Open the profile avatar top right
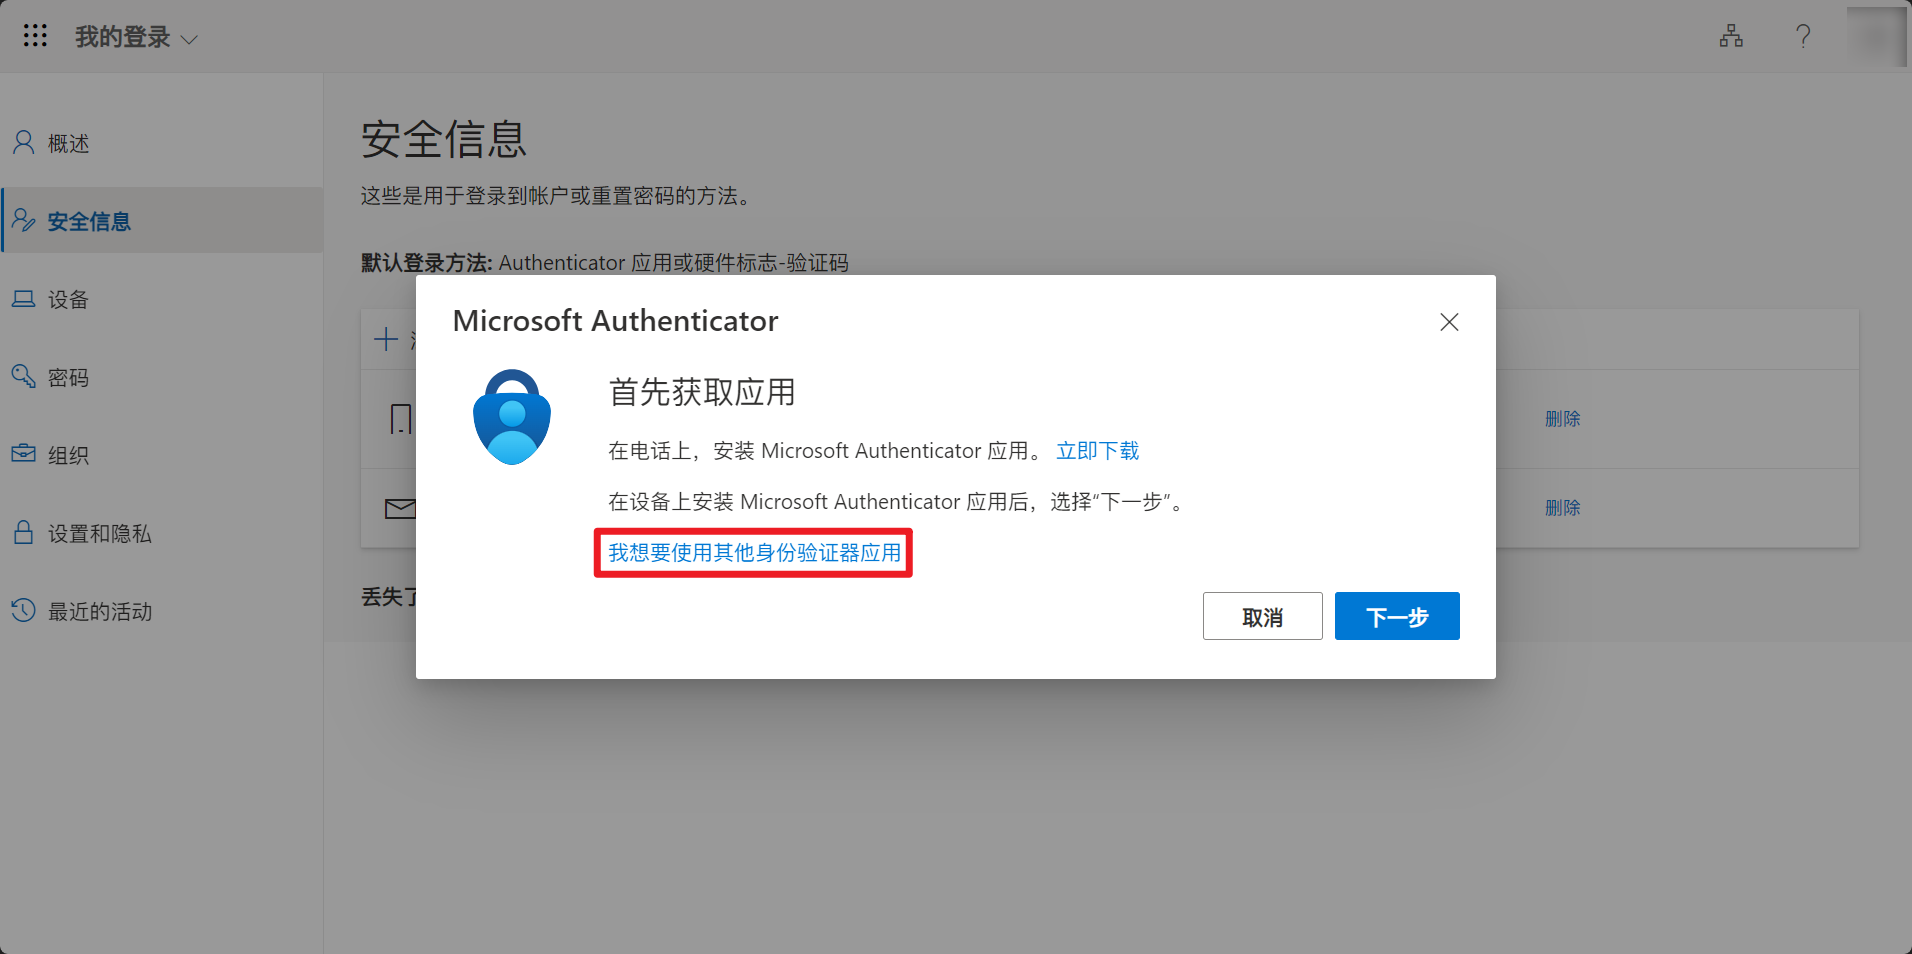 [1877, 36]
